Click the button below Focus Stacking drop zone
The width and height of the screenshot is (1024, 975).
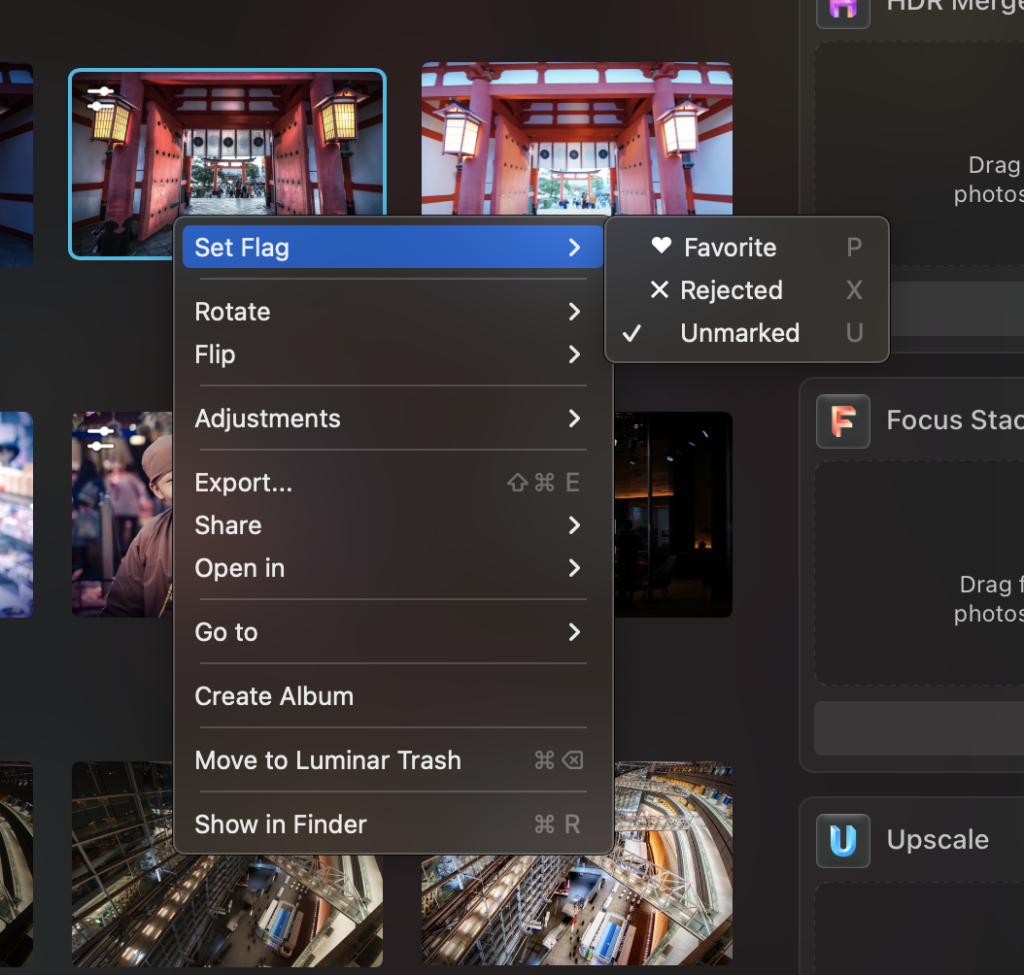(x=919, y=729)
